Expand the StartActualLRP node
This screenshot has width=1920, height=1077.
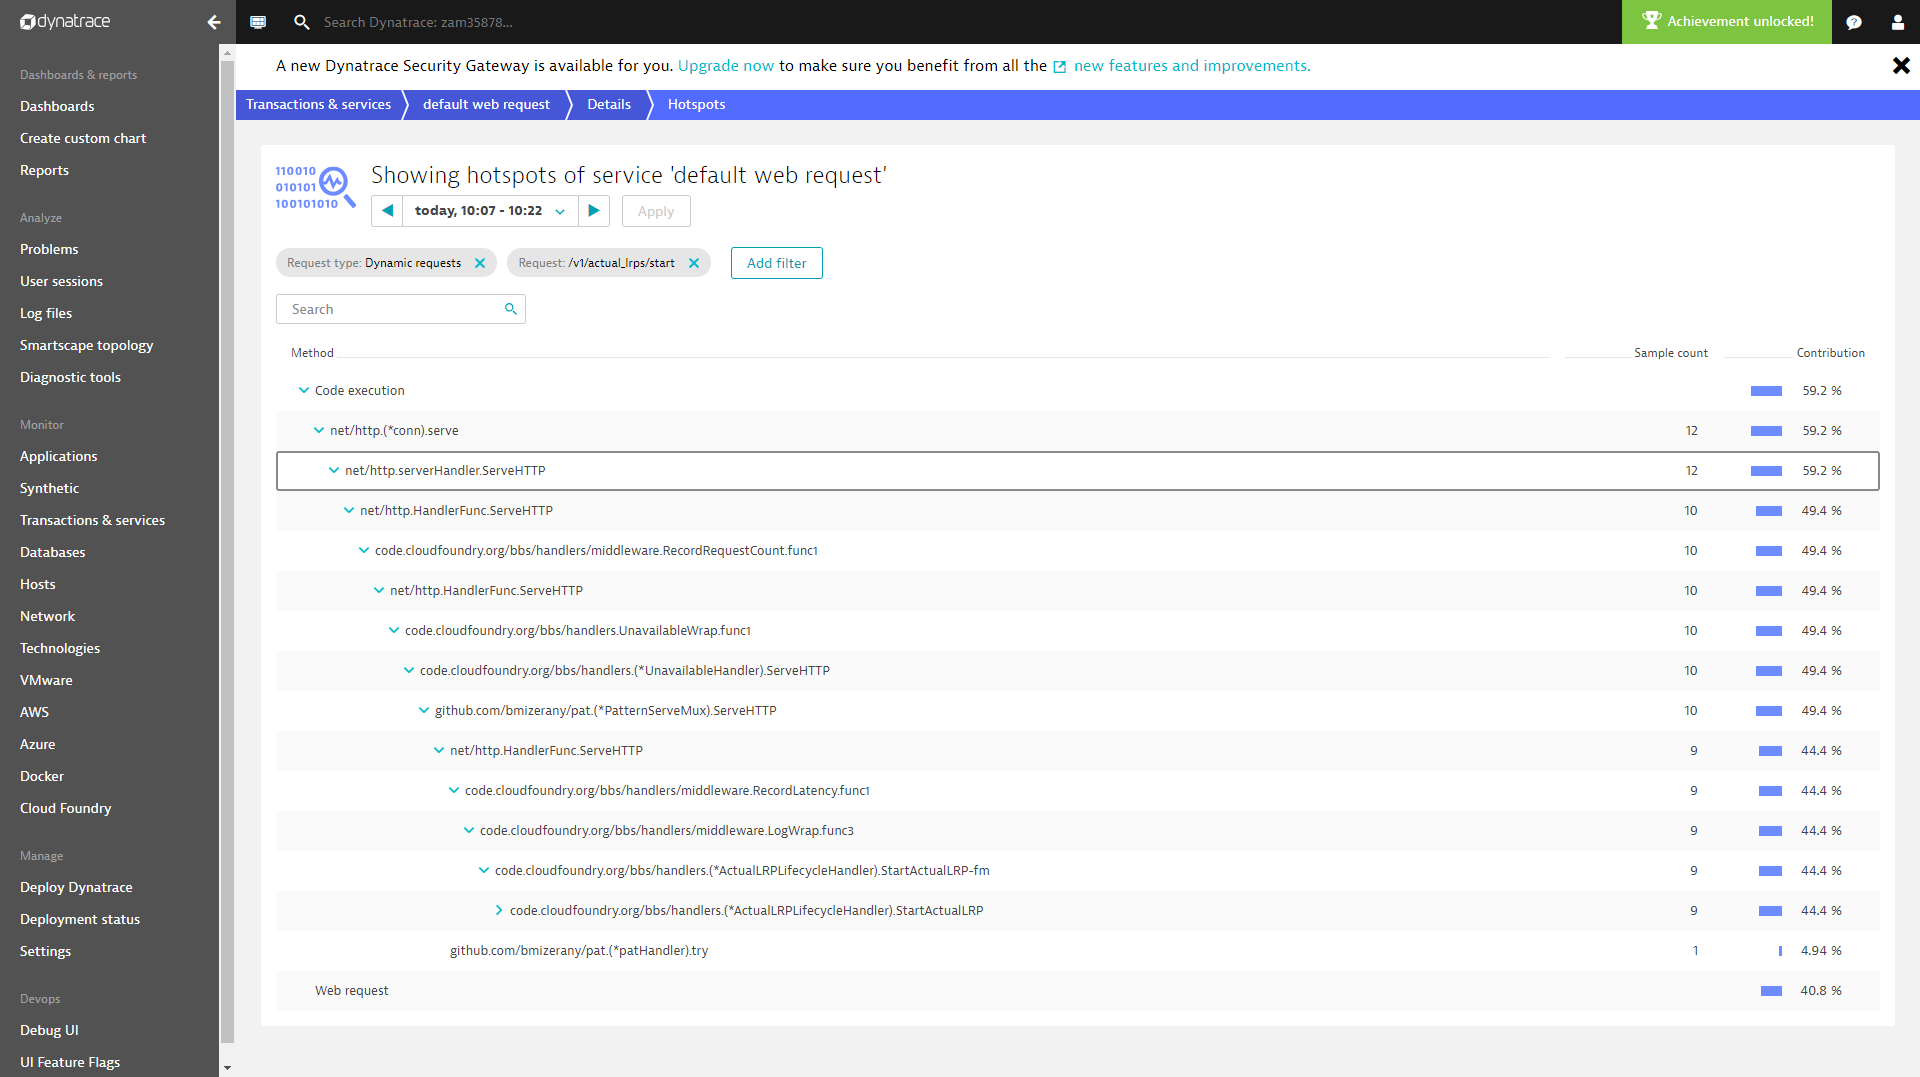tap(499, 911)
